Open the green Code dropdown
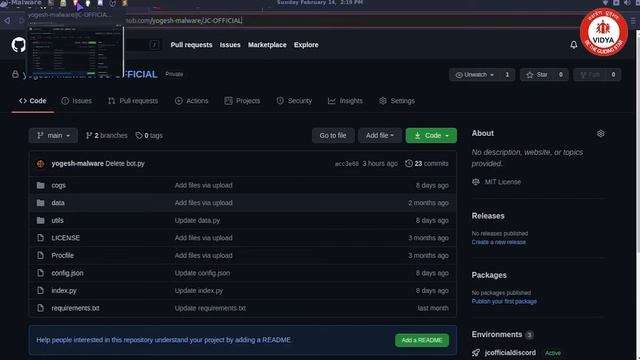Viewport: 640px width, 360px height. point(431,136)
